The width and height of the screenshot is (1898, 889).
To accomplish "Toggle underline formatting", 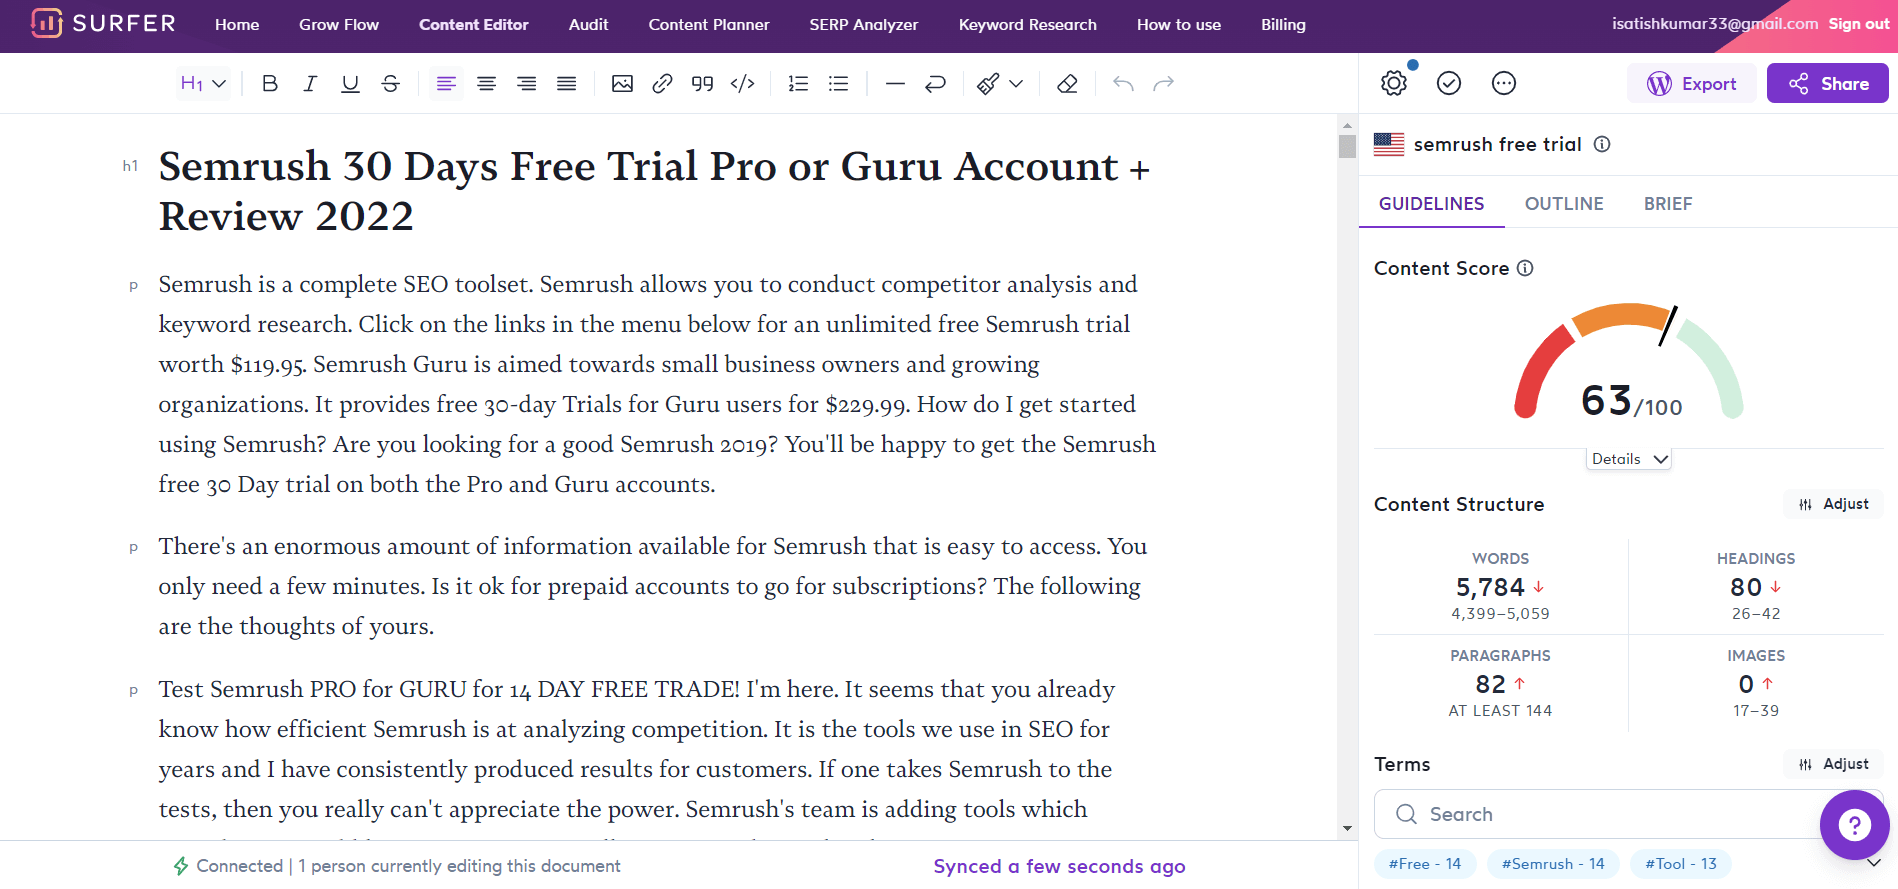I will (350, 84).
